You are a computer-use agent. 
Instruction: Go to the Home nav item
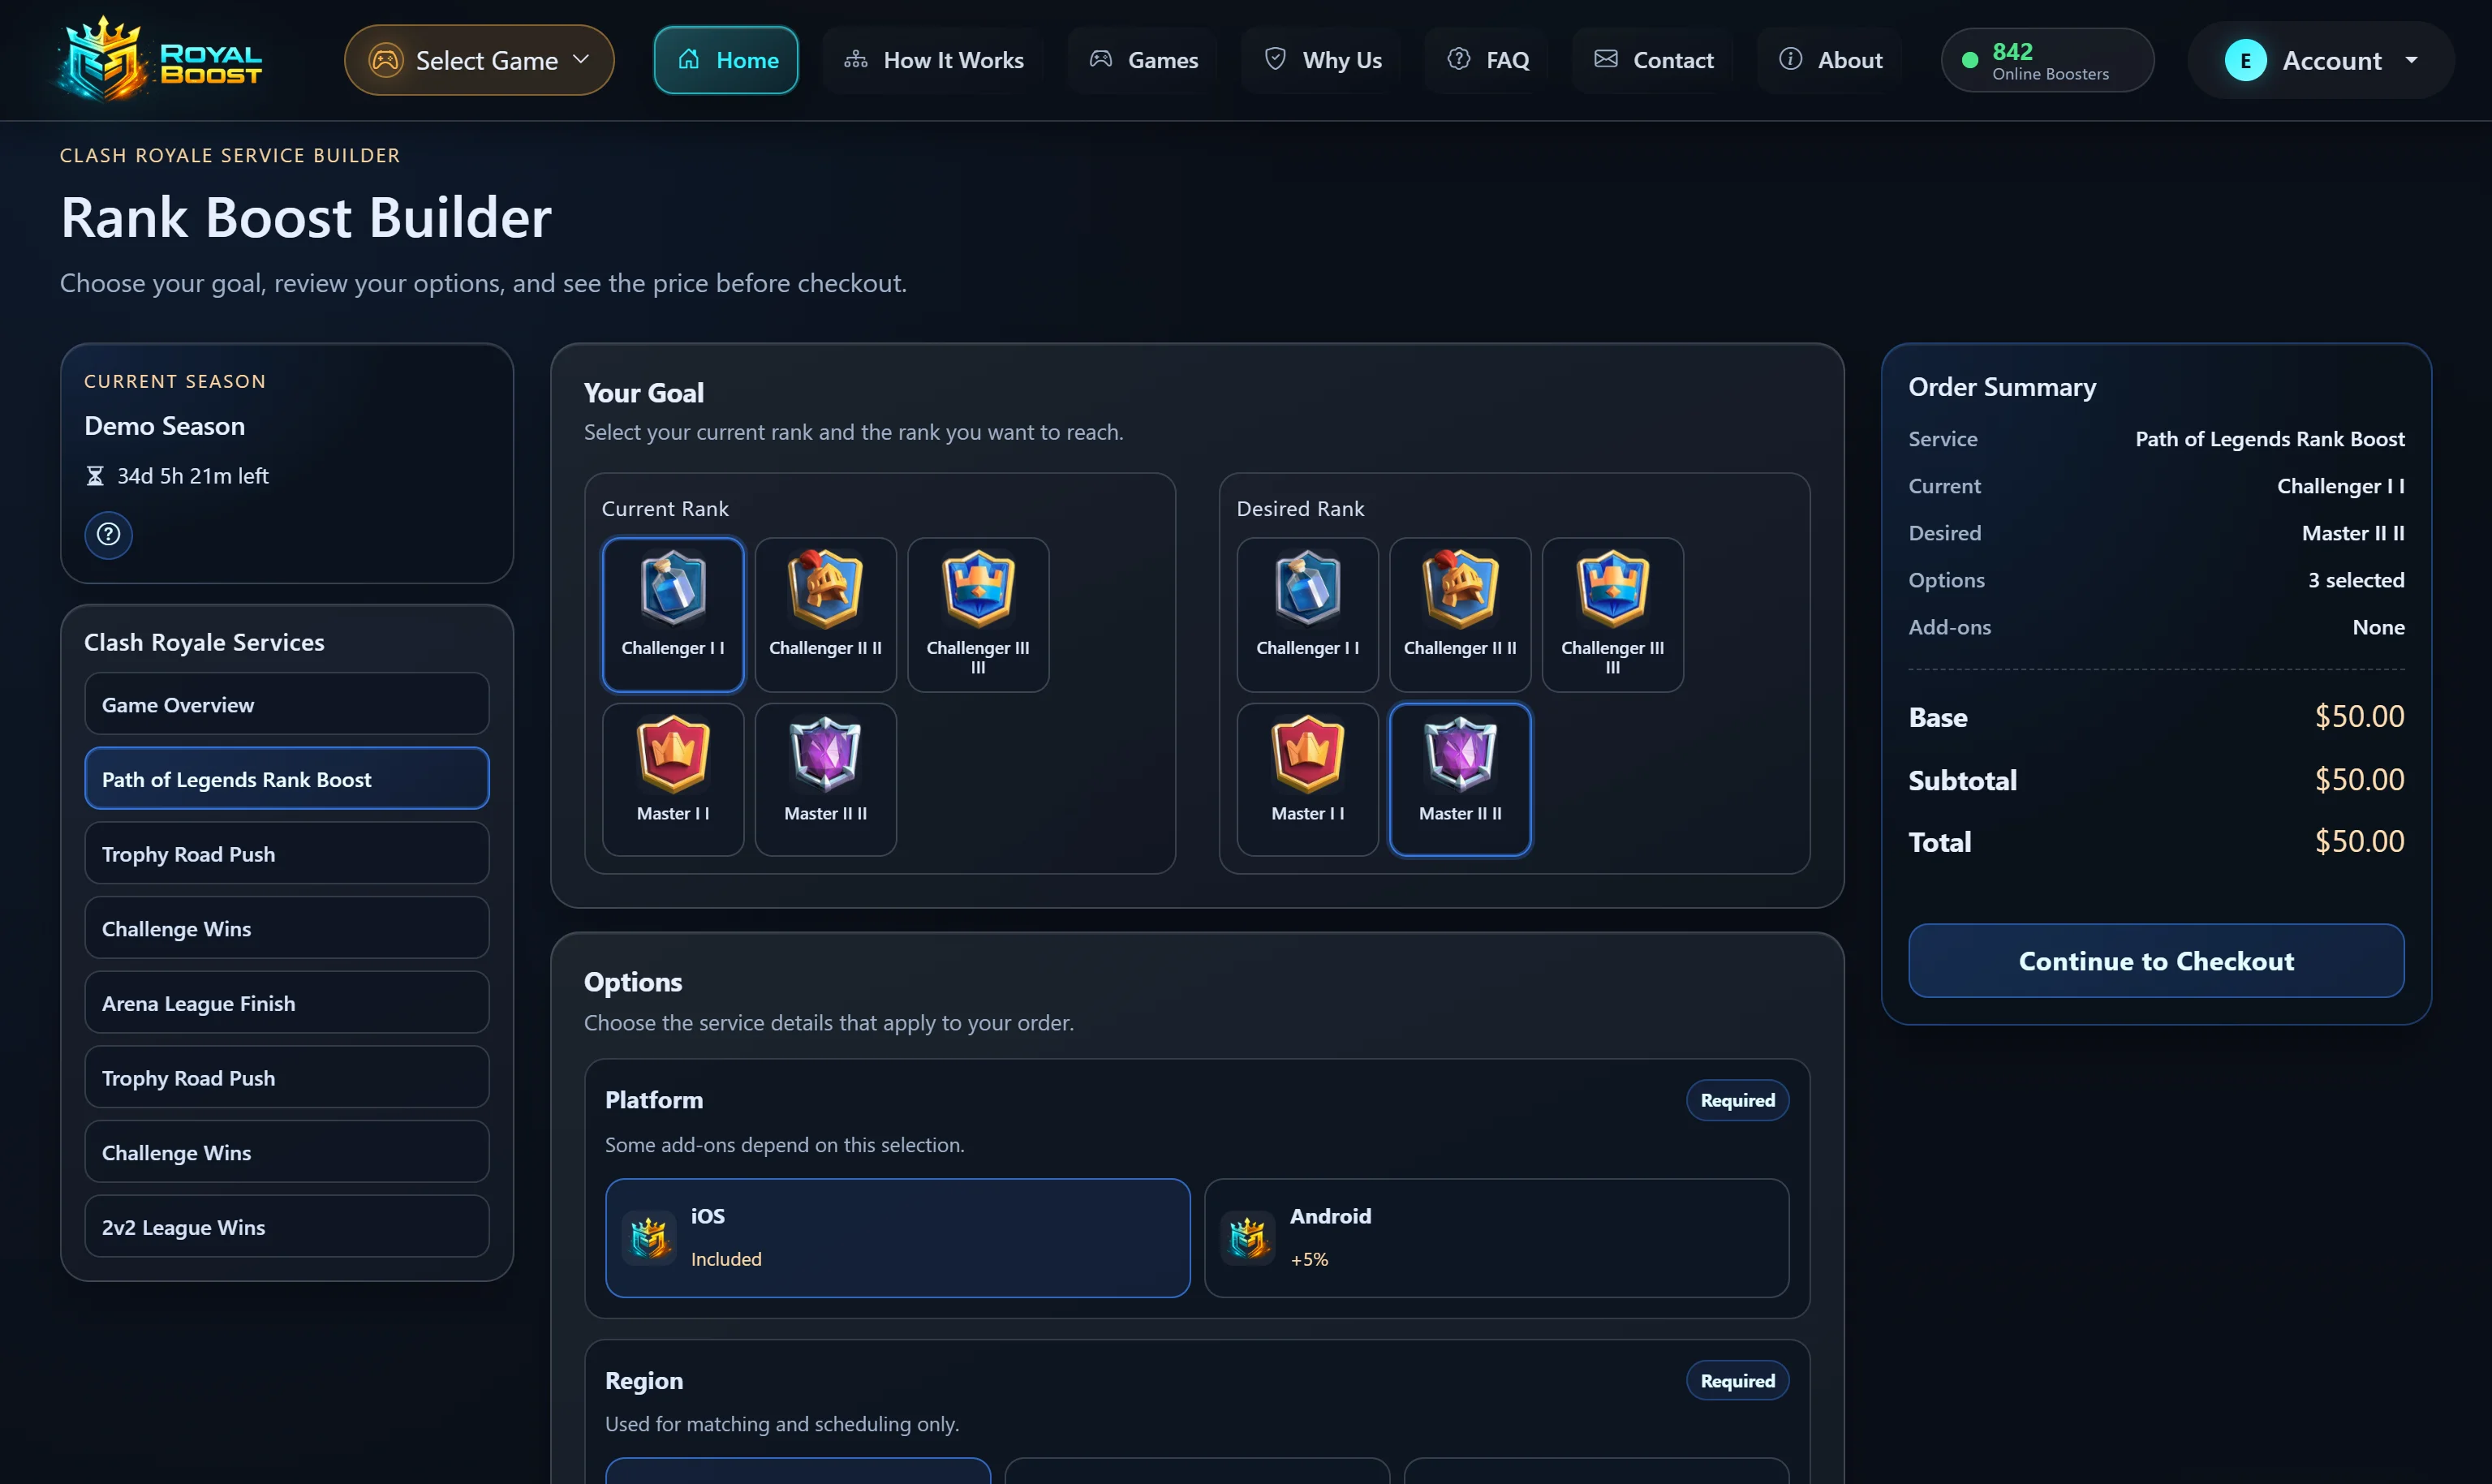[726, 60]
